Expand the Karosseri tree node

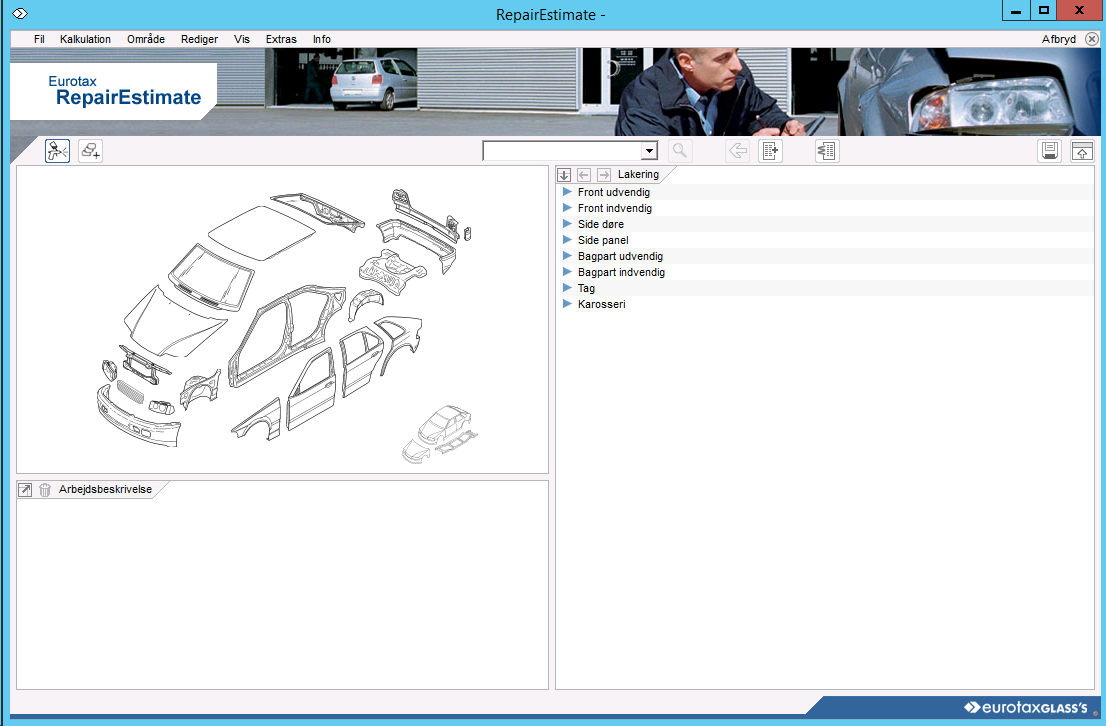(566, 304)
